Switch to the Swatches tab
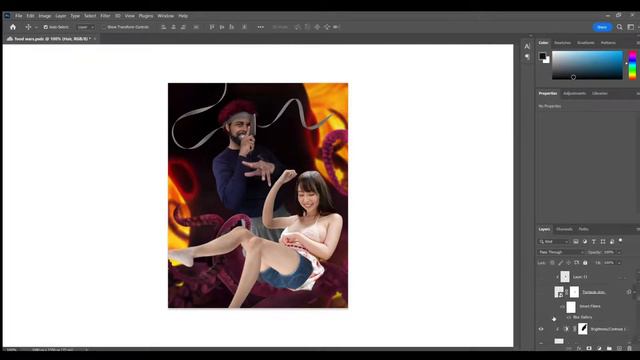Image resolution: width=640 pixels, height=360 pixels. click(x=562, y=43)
